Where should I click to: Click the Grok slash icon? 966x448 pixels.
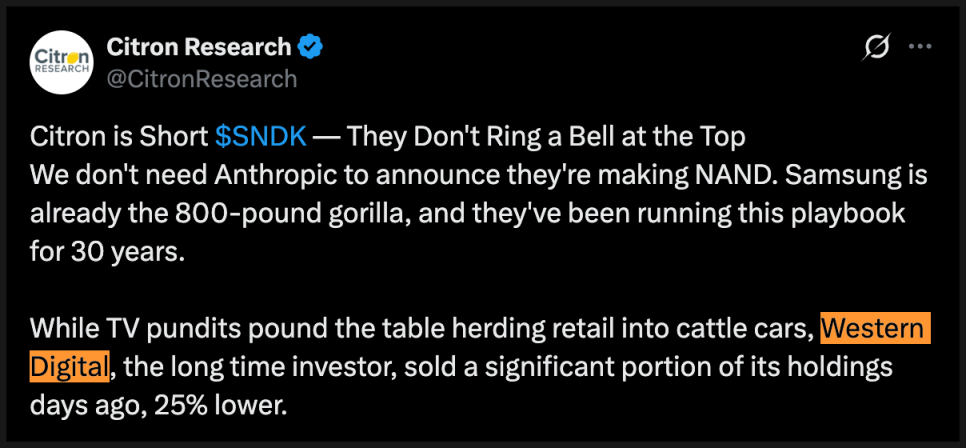pos(876,47)
